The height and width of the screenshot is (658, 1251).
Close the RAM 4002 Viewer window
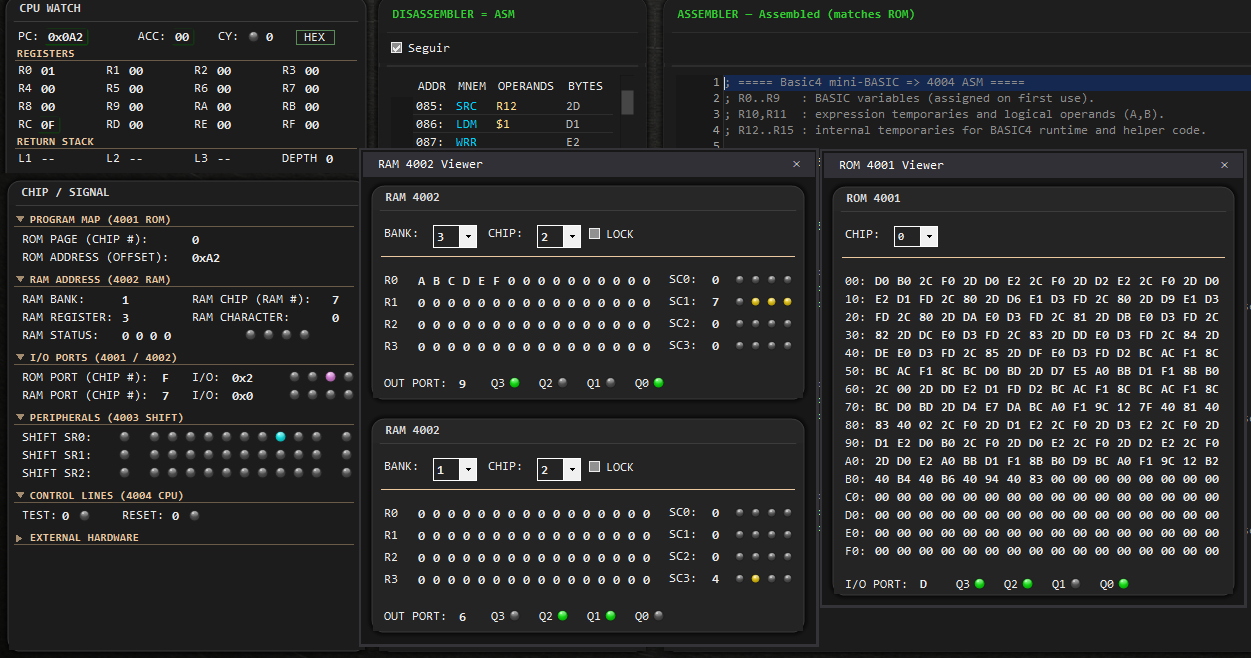point(796,164)
